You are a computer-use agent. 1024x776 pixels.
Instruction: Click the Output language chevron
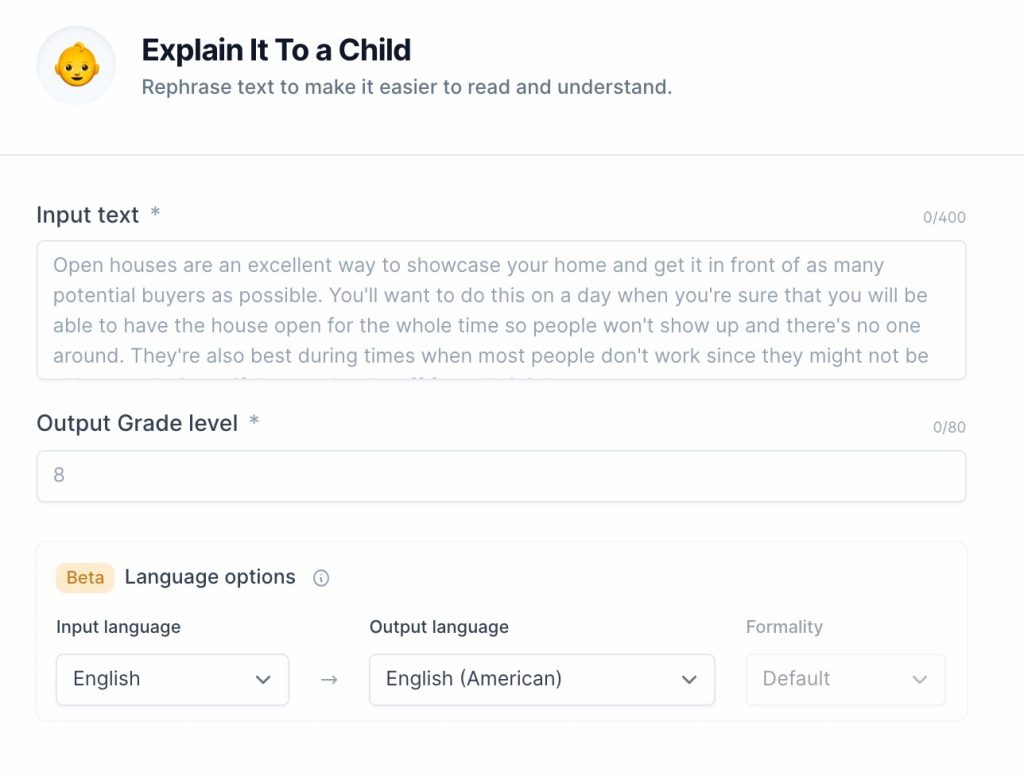click(689, 679)
